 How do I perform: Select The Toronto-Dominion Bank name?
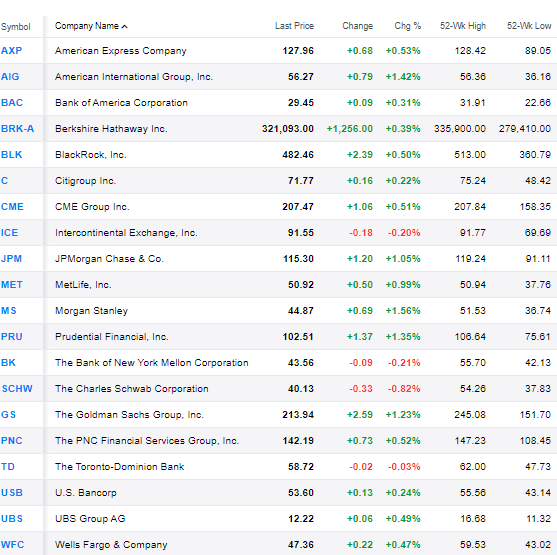pos(120,467)
